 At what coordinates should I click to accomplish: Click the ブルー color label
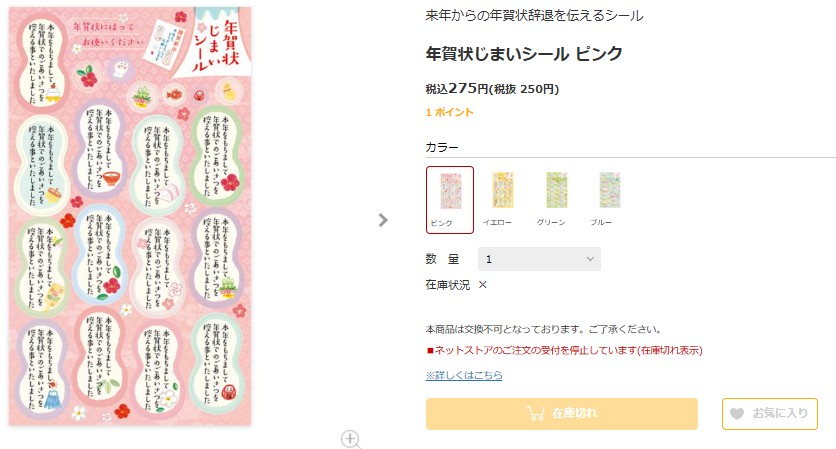[601, 222]
